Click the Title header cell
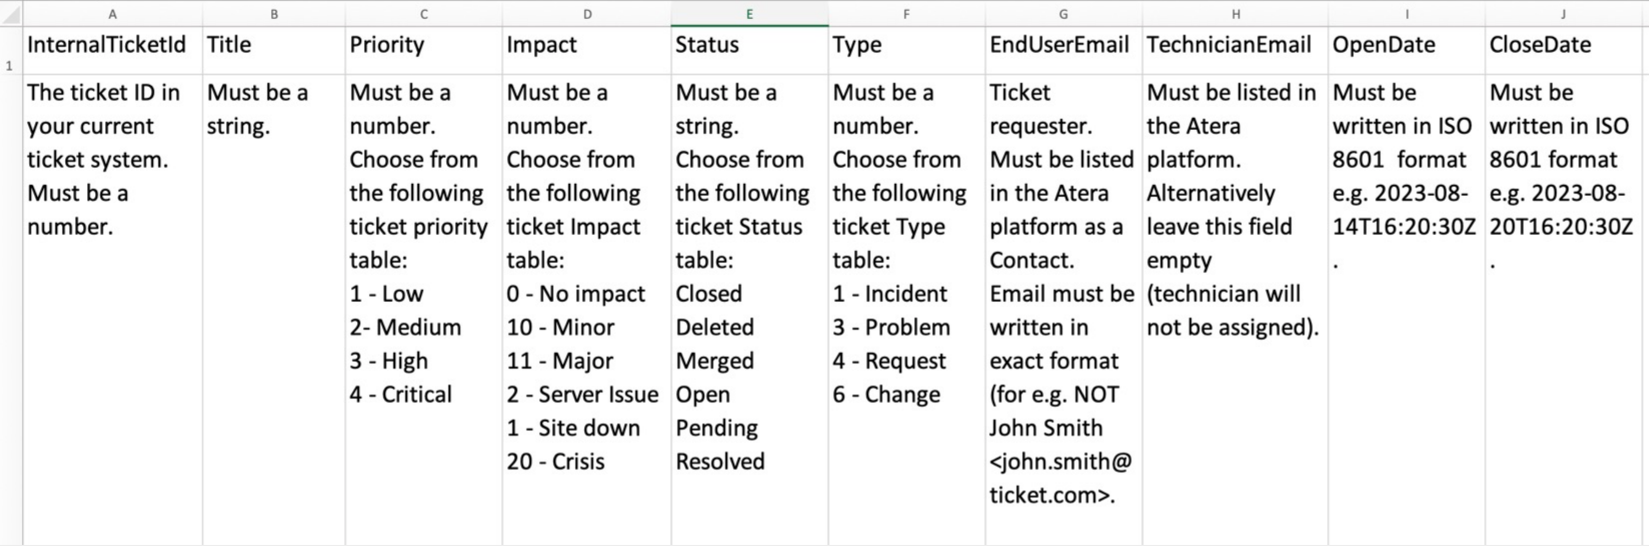The image size is (1649, 546). pyautogui.click(x=274, y=50)
